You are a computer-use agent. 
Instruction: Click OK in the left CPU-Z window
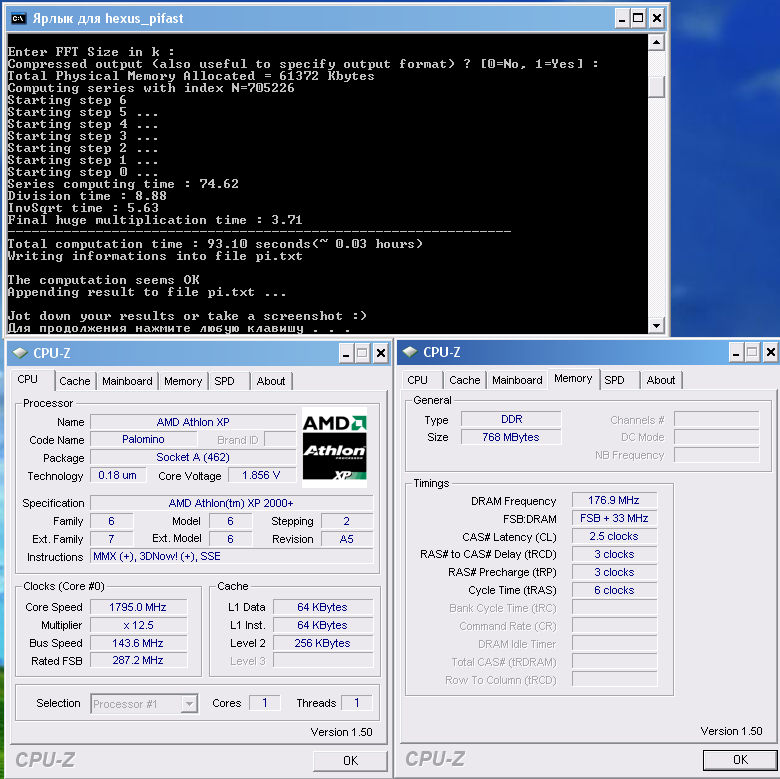pos(350,761)
